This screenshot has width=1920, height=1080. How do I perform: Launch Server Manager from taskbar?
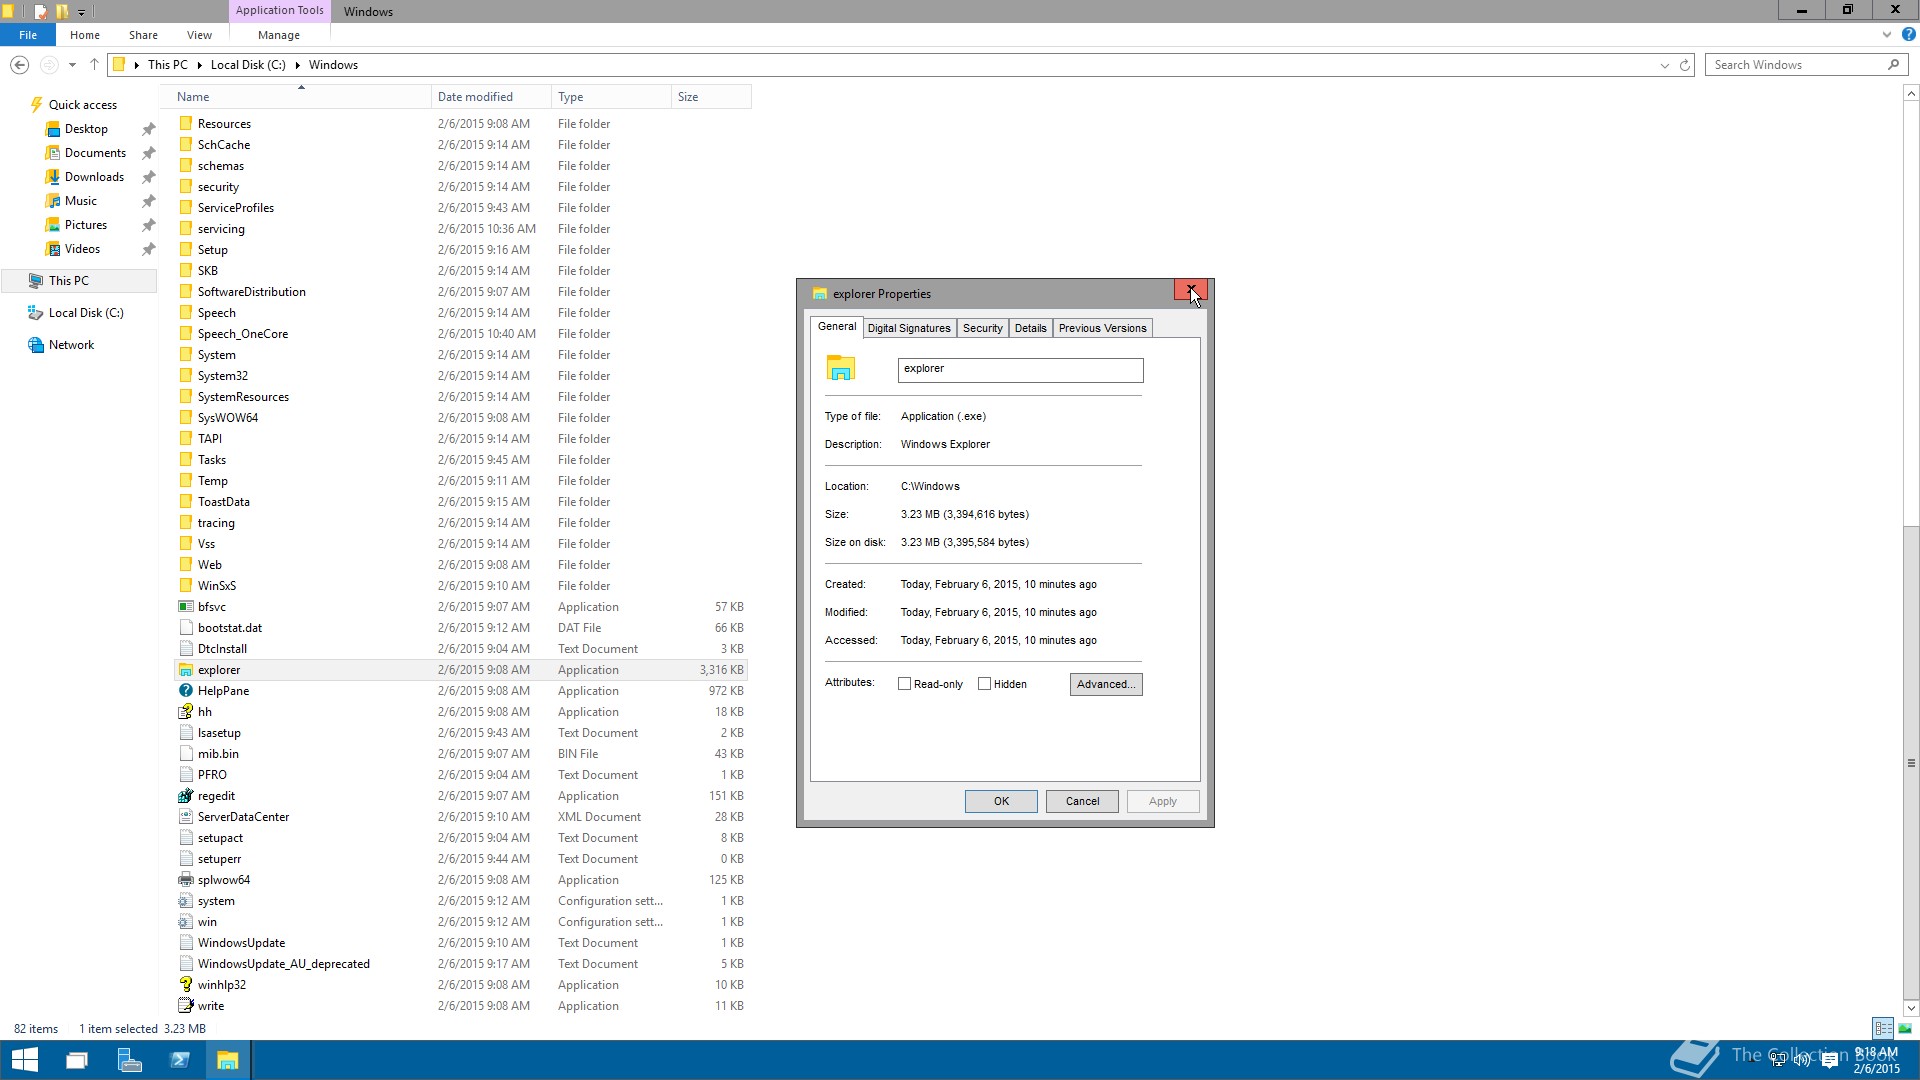click(129, 1060)
